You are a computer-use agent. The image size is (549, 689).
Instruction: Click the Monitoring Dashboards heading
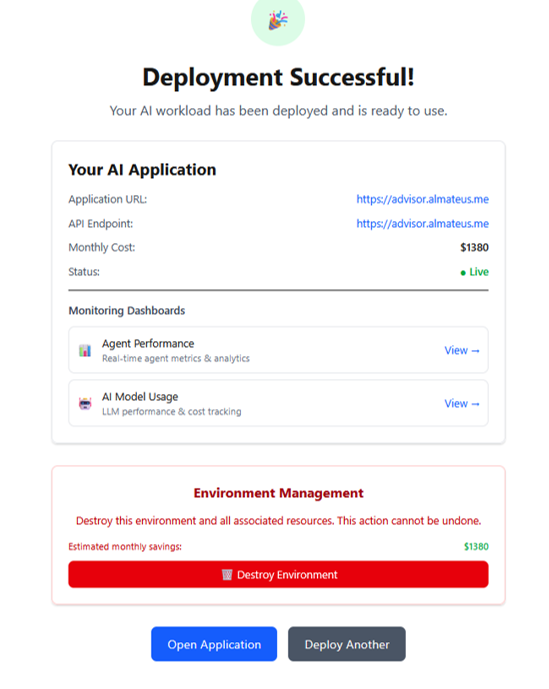pyautogui.click(x=127, y=311)
